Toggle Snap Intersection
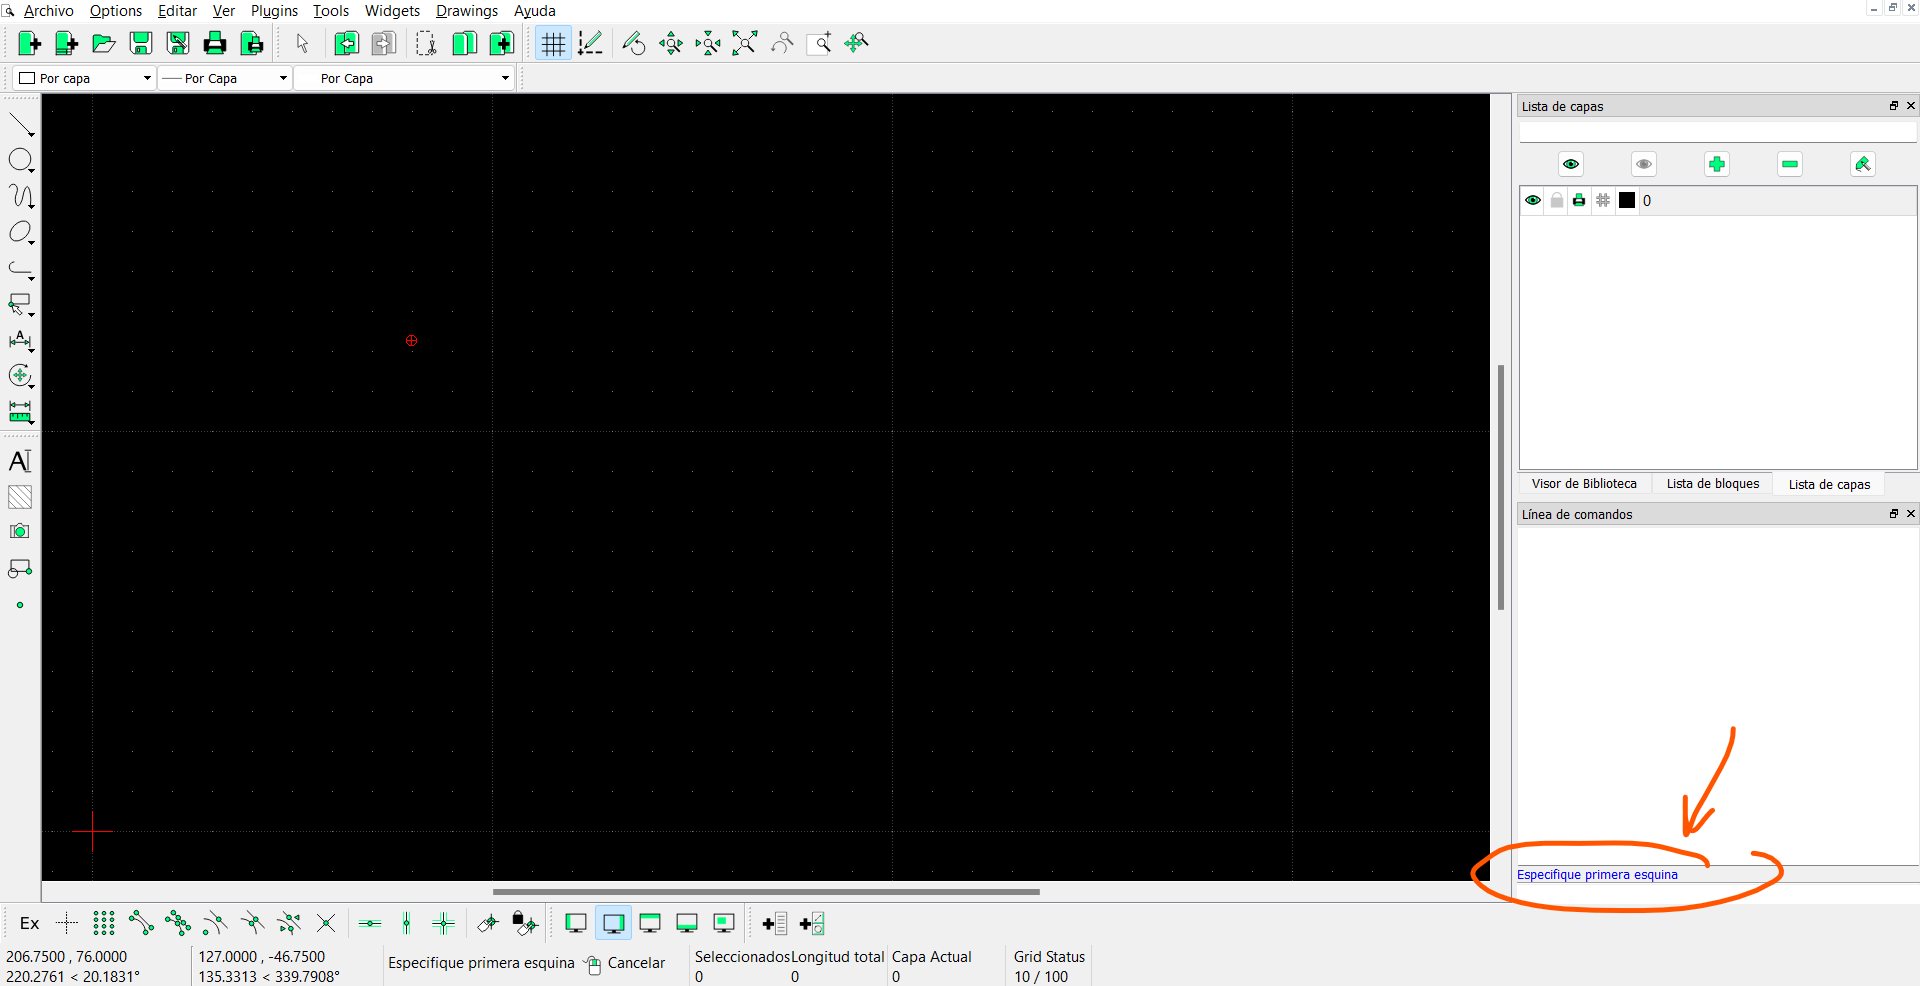Image resolution: width=1920 pixels, height=986 pixels. (326, 924)
